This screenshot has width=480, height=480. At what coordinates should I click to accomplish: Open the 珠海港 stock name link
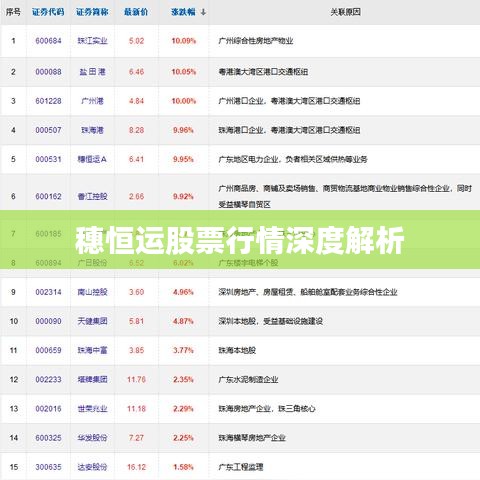pyautogui.click(x=92, y=130)
